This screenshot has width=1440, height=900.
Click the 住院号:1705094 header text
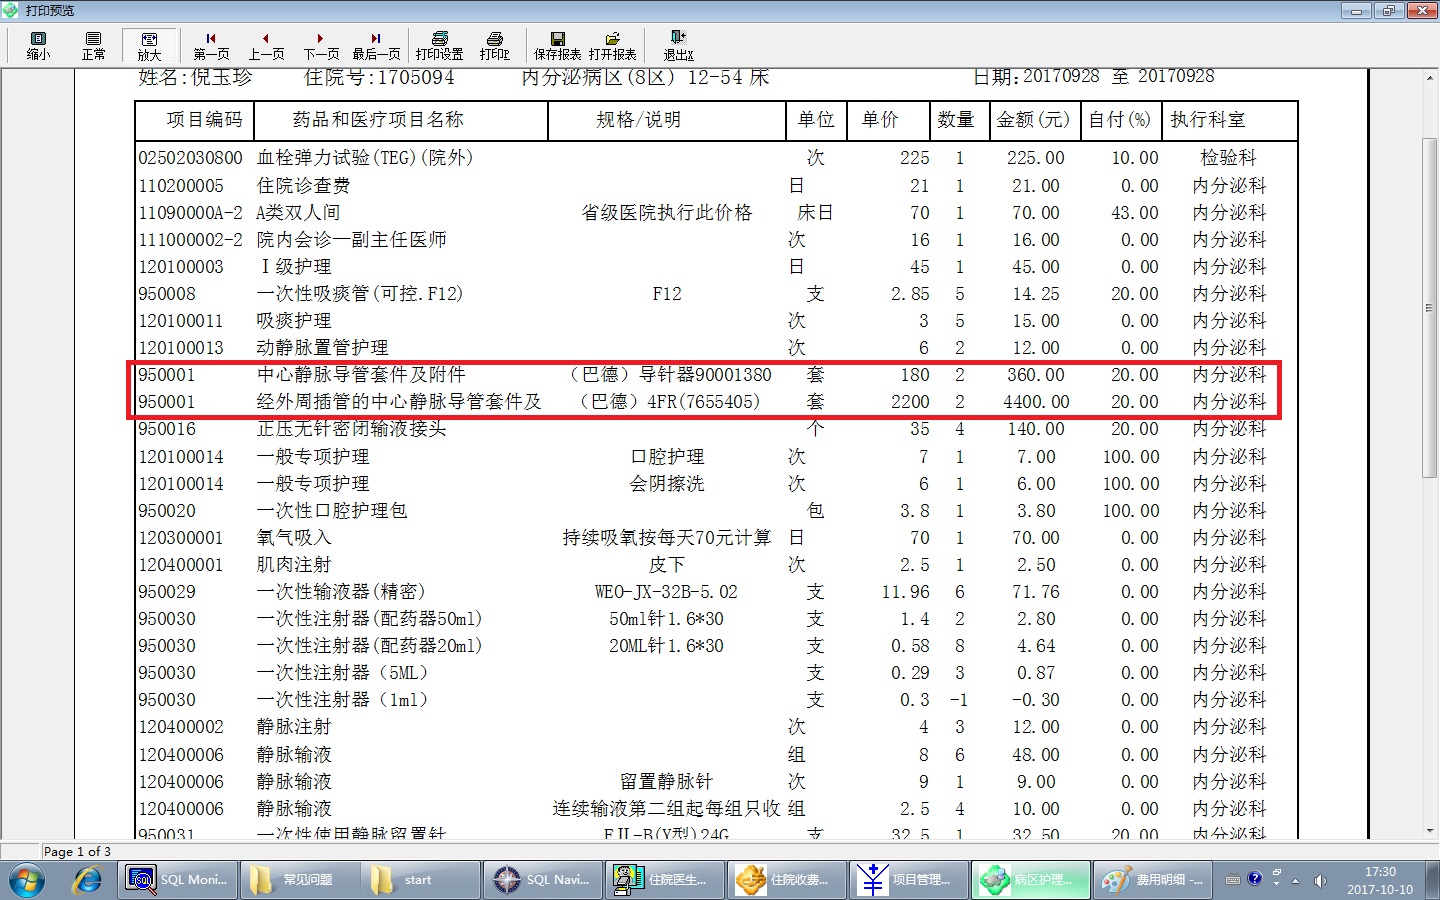(x=379, y=78)
